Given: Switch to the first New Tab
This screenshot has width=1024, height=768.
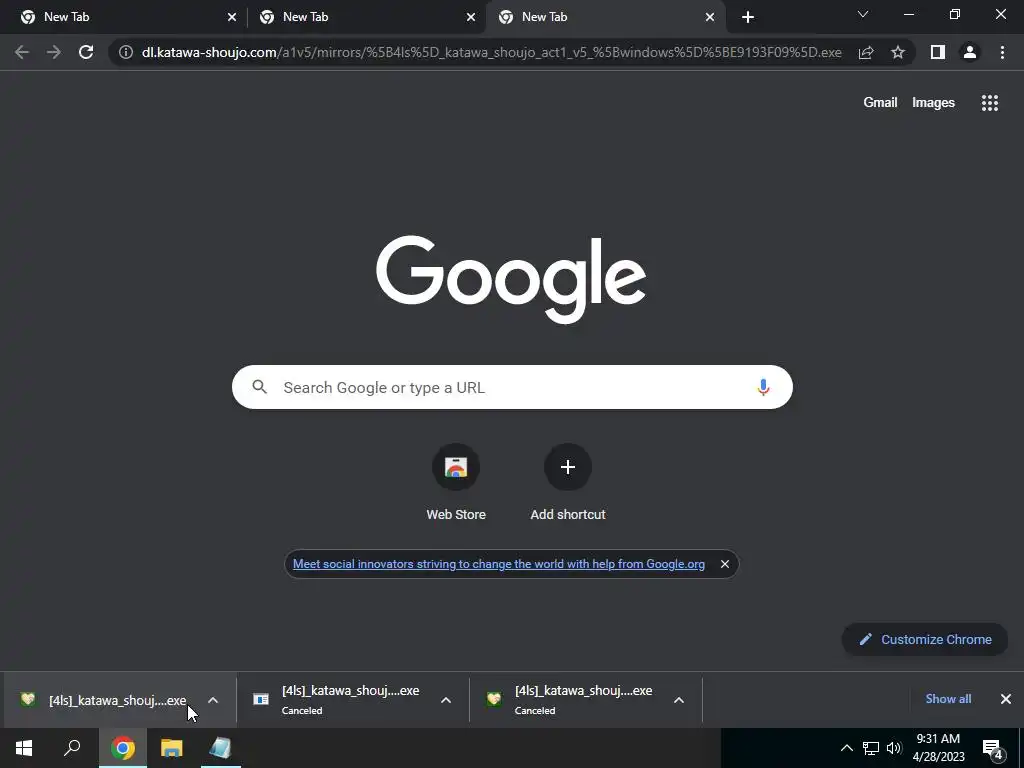Looking at the screenshot, I should coord(123,17).
